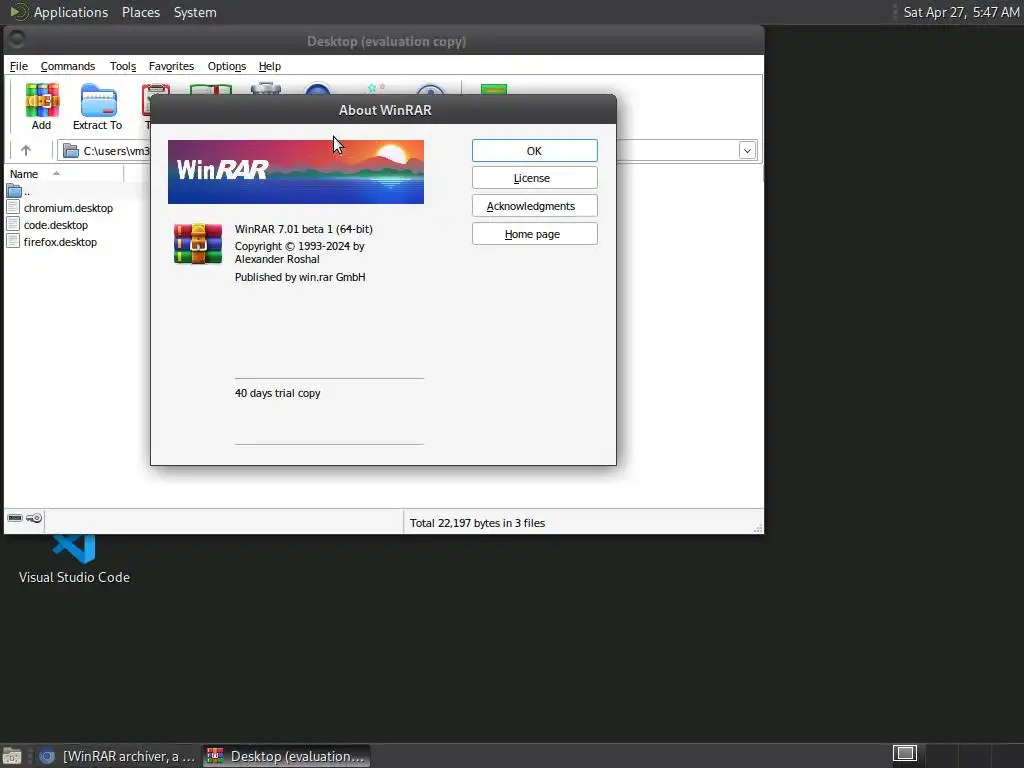Click the Delete trash can toolbar icon

click(266, 88)
